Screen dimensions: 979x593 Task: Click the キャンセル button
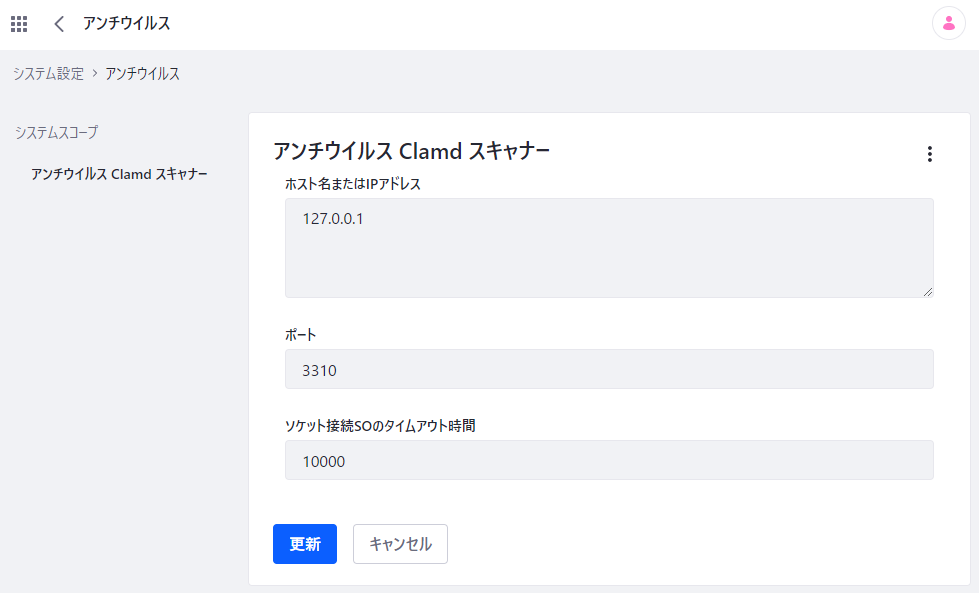pos(400,544)
